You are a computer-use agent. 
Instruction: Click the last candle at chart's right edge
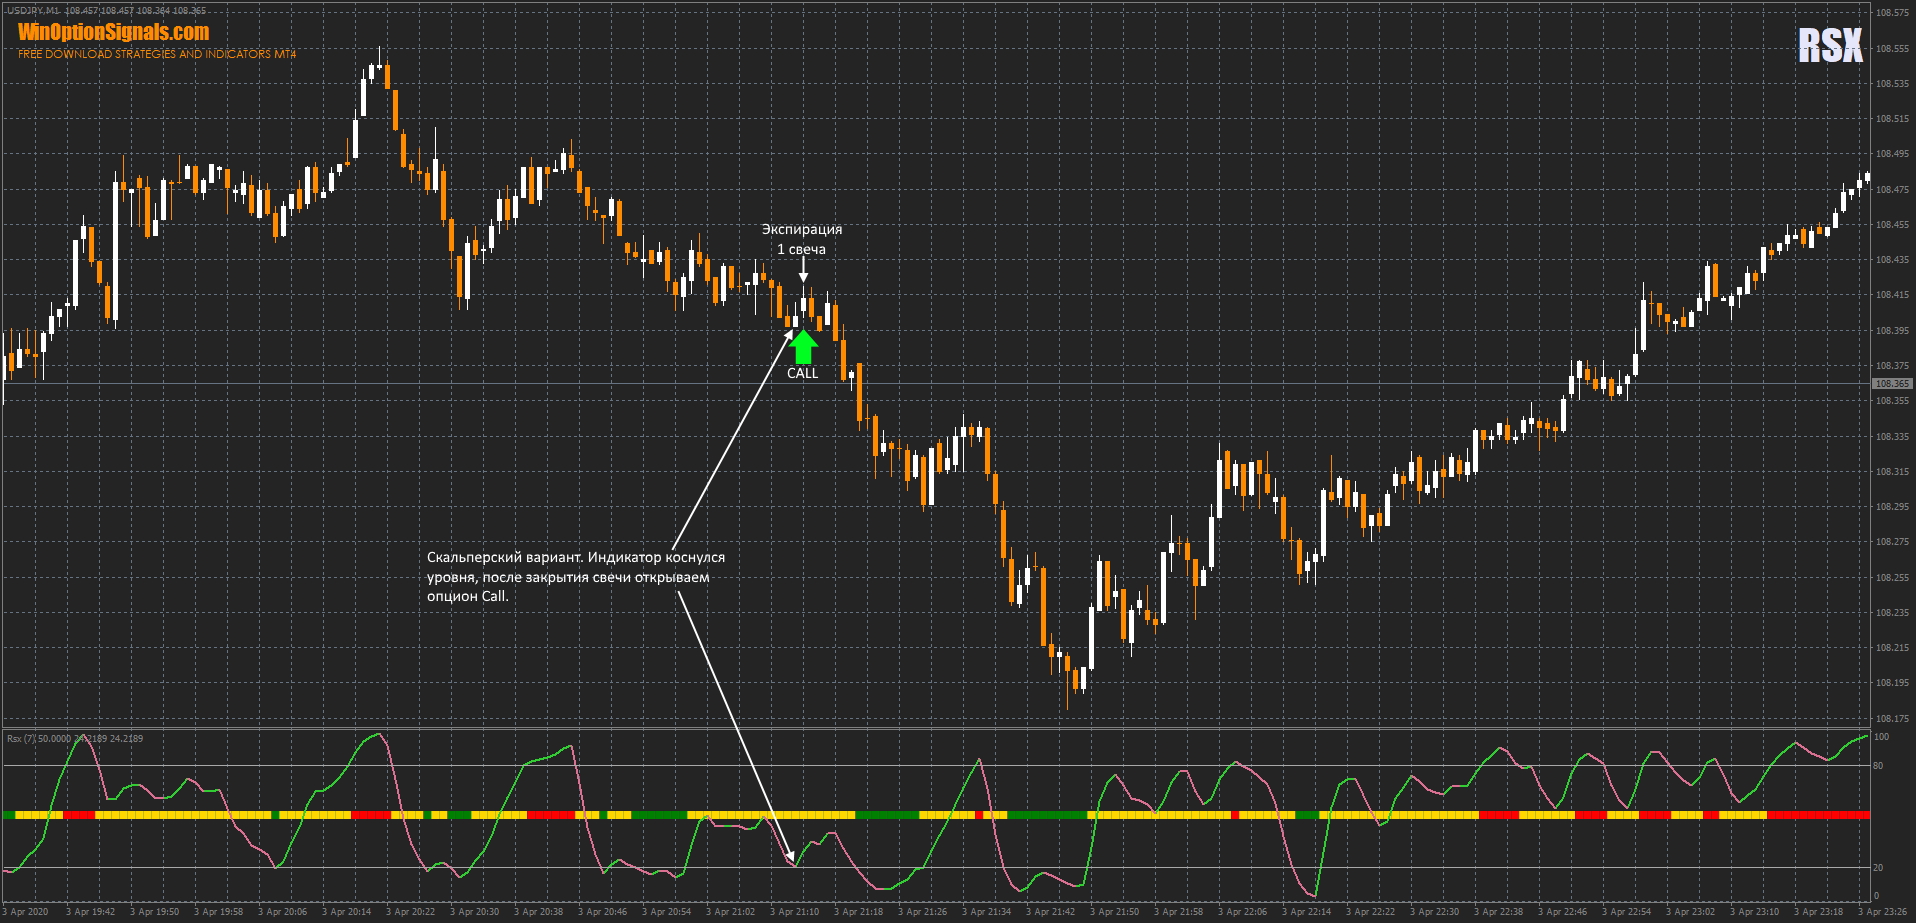point(1866,178)
